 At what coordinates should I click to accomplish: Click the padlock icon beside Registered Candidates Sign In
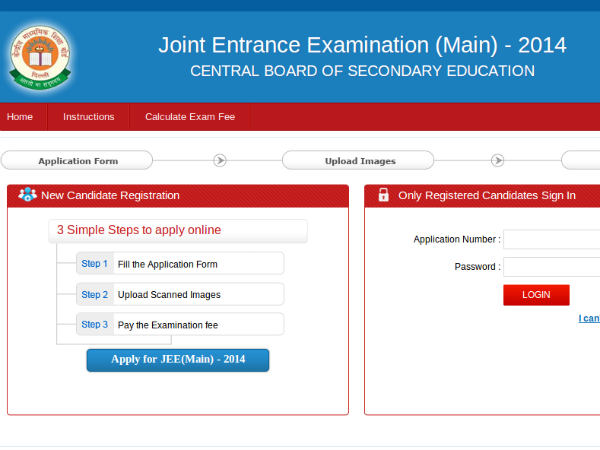383,195
